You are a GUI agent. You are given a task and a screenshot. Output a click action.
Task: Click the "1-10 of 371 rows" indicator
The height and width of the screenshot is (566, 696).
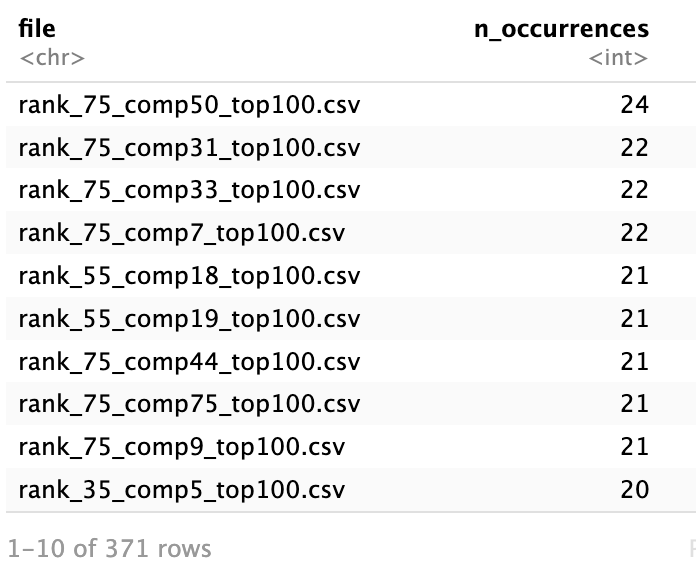[x=109, y=548]
